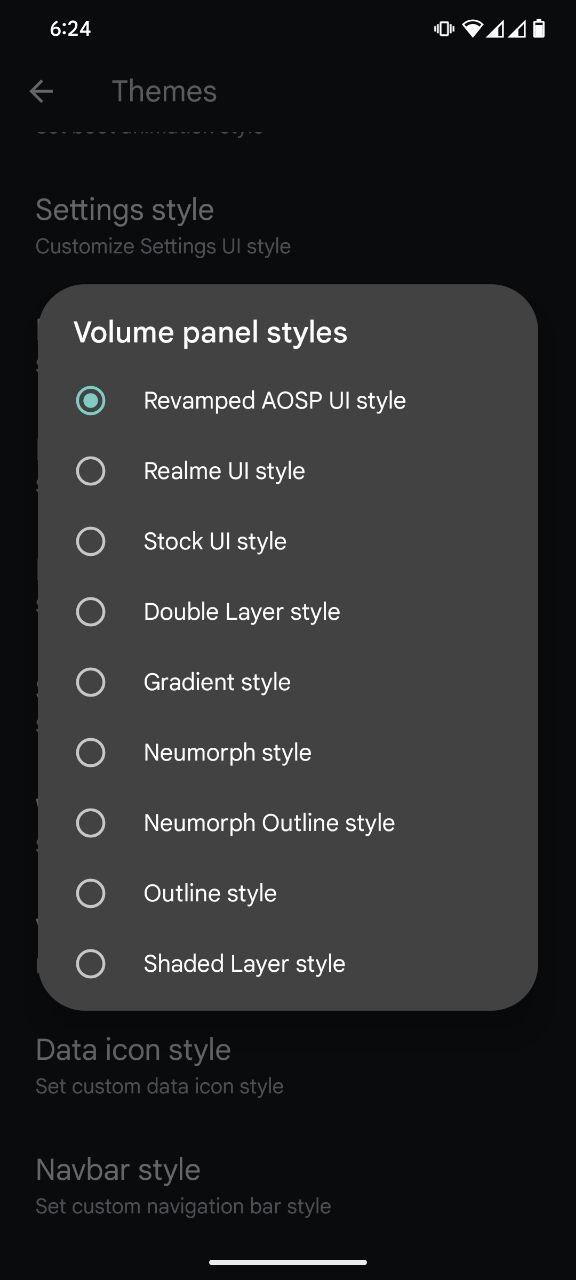
Task: Tap the back arrow icon
Action: click(x=41, y=91)
